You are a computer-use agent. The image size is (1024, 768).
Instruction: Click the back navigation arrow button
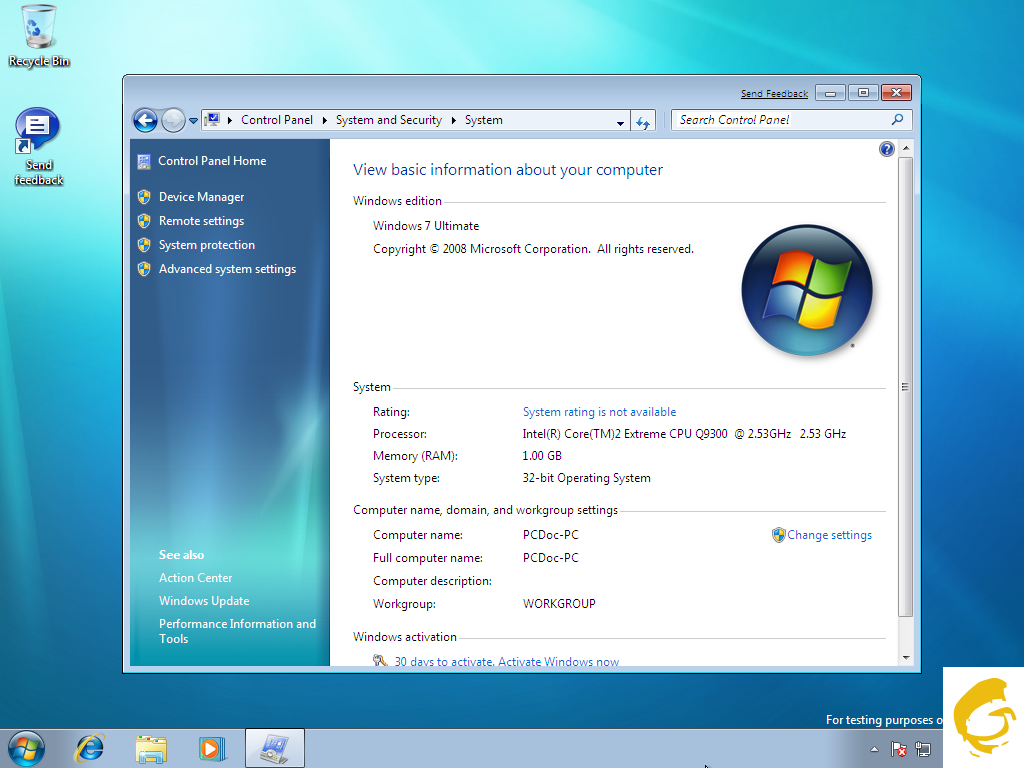click(146, 120)
